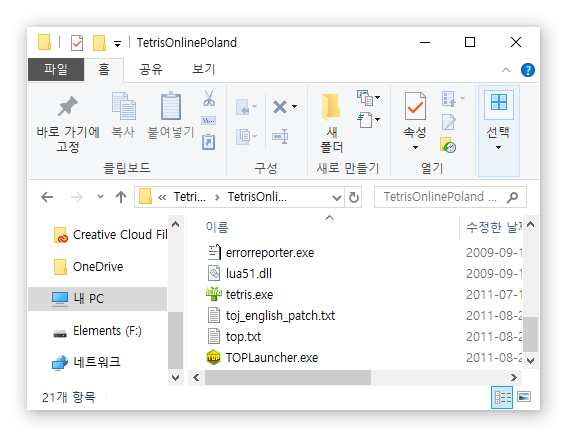Click the file list vertical scrollbar thumb
Screen dimensions: 567x437
530,334
